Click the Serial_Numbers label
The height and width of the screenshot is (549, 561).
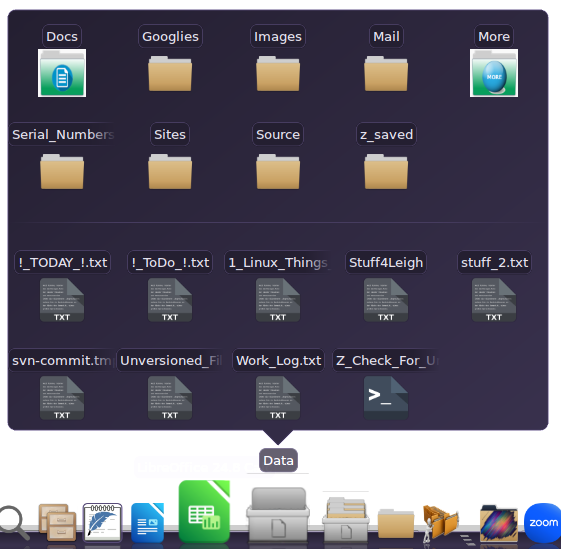pyautogui.click(x=62, y=134)
